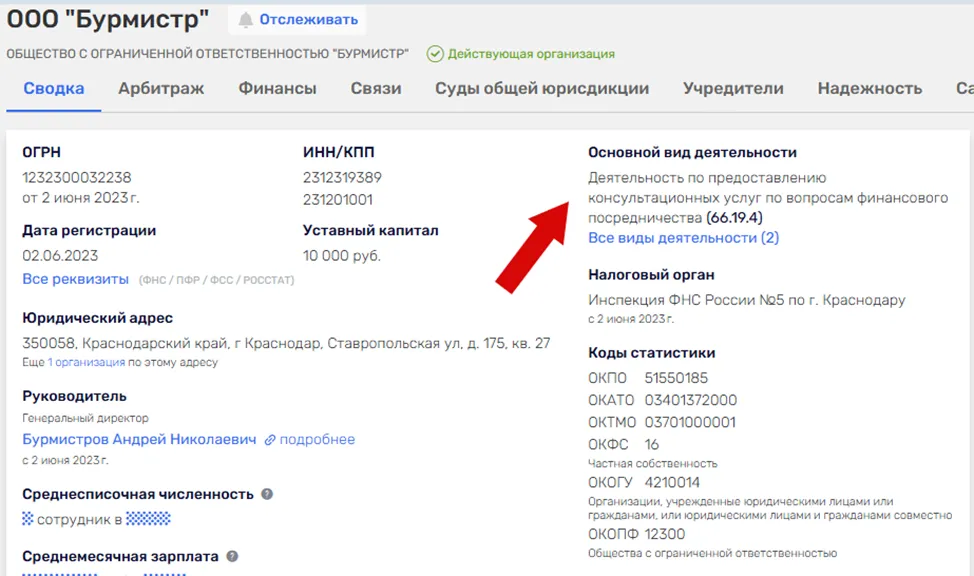Go to Суды общей юрисдикции tab

tap(542, 88)
